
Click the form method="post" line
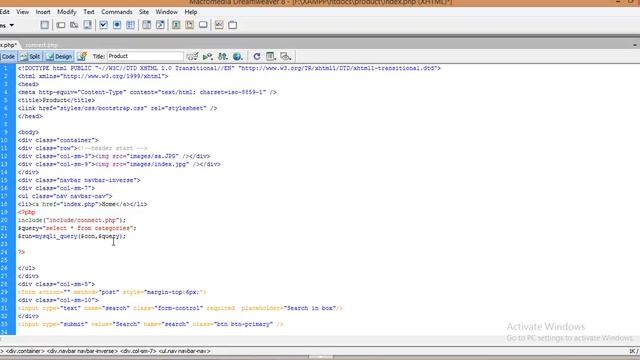[x=112, y=292]
